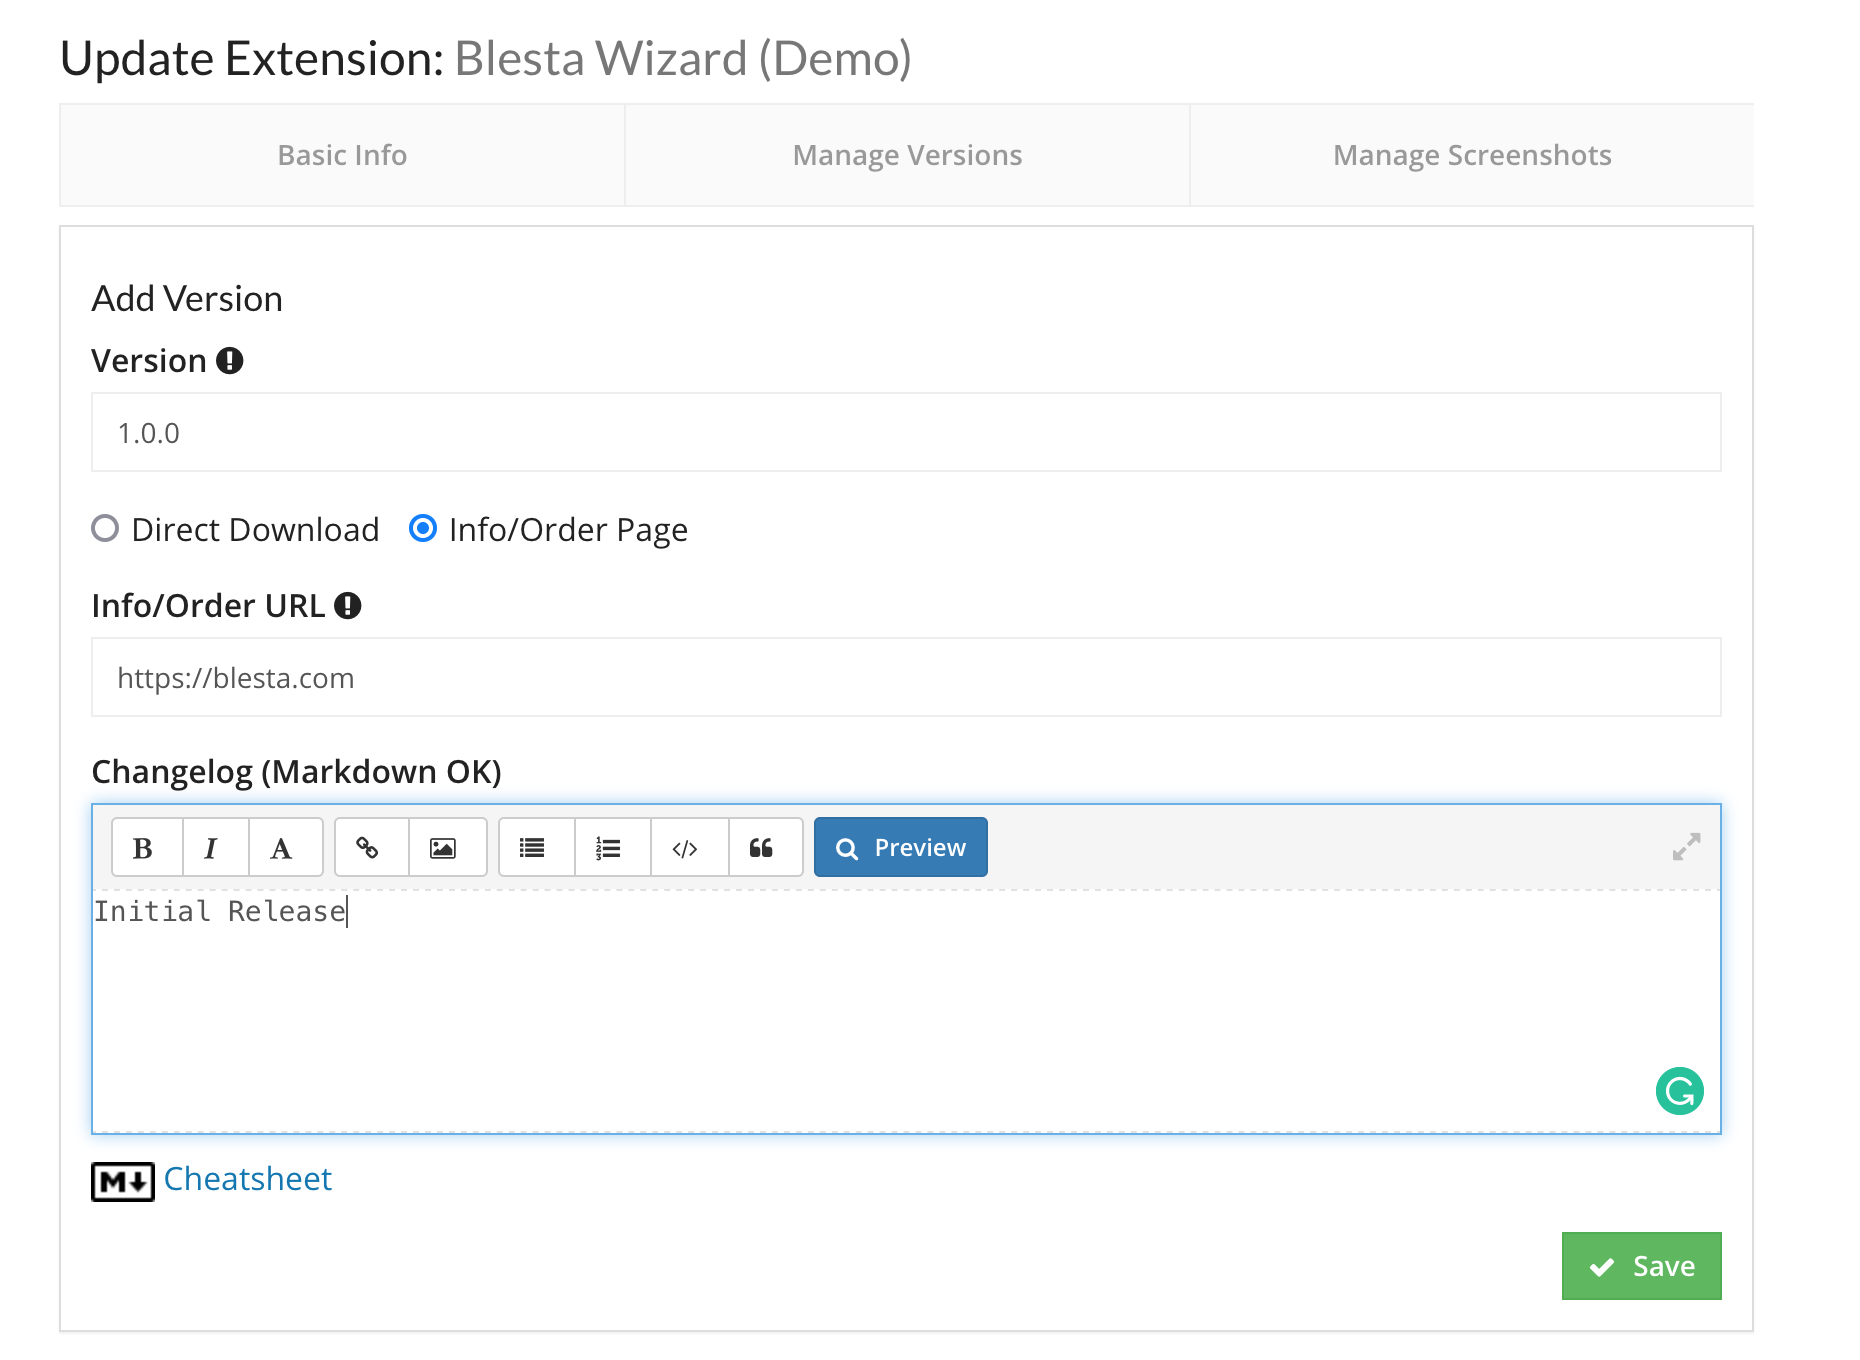Viewport: 1860px width, 1360px height.
Task: Insert a link via the toolbar
Action: point(370,848)
